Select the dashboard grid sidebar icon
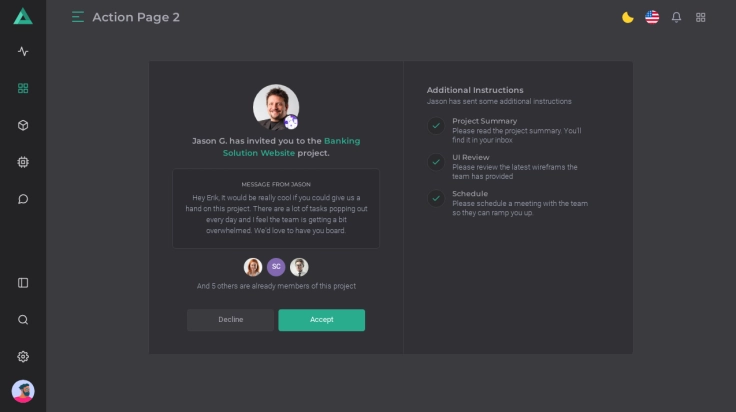 tap(23, 88)
